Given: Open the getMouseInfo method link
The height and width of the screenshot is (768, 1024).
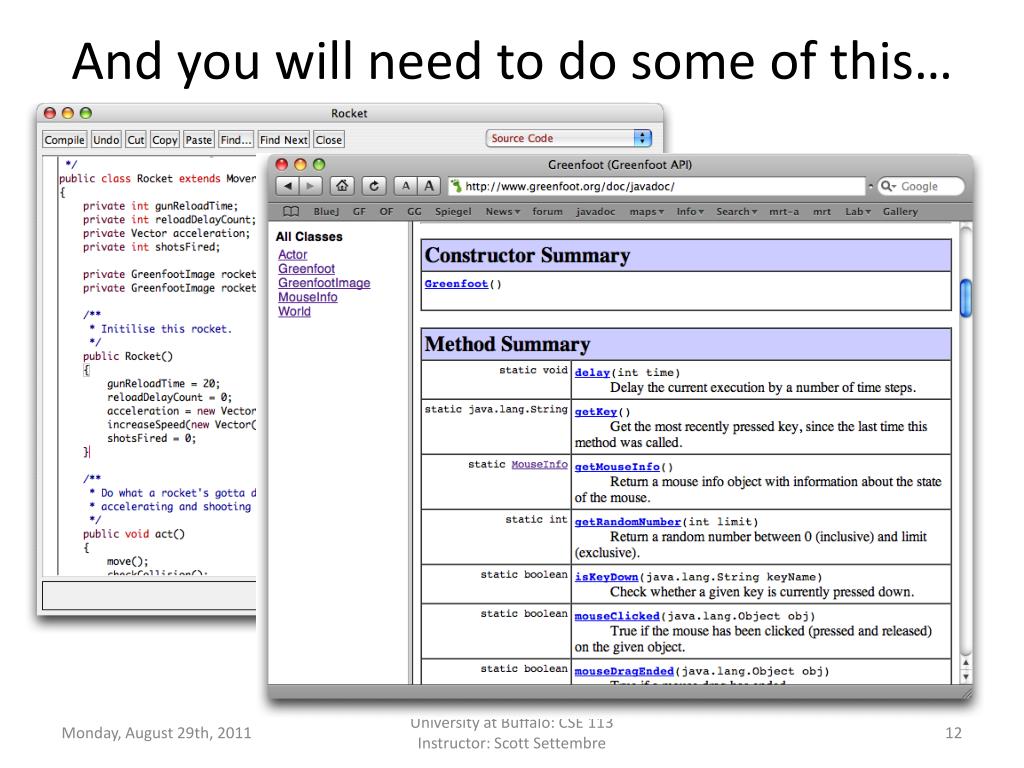Looking at the screenshot, I should tap(617, 467).
